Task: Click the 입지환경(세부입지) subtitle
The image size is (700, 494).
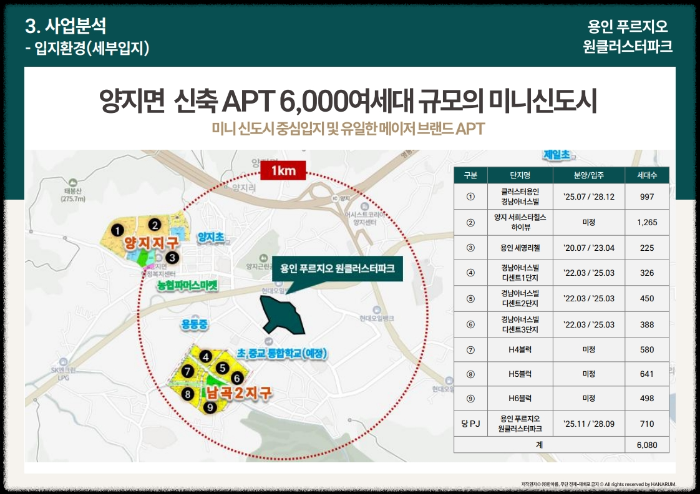Action: click(x=88, y=48)
